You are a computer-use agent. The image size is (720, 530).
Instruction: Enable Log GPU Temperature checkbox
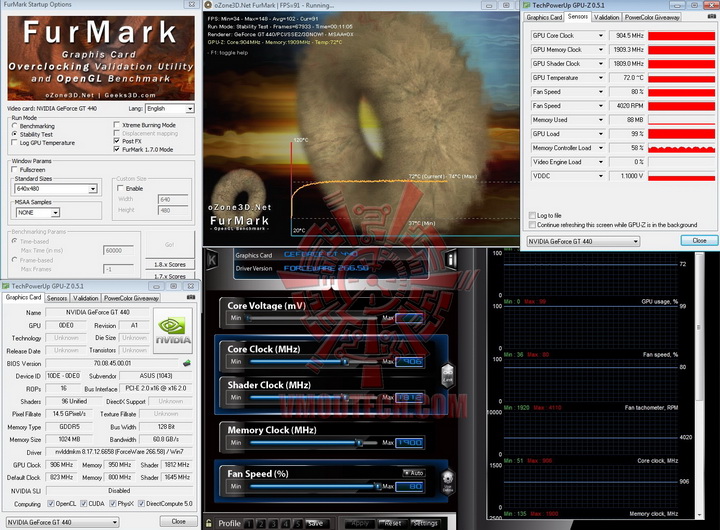click(15, 143)
